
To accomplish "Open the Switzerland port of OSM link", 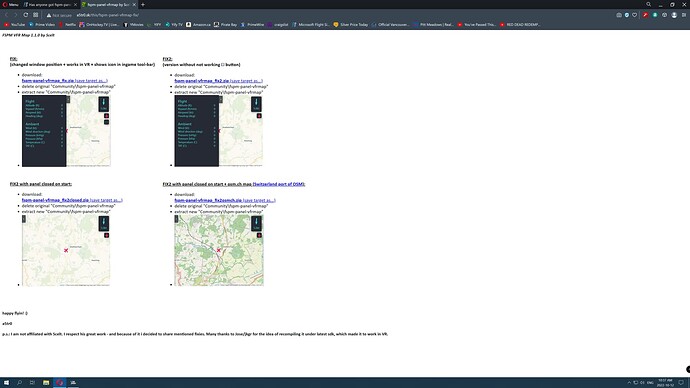I will coord(279,184).
